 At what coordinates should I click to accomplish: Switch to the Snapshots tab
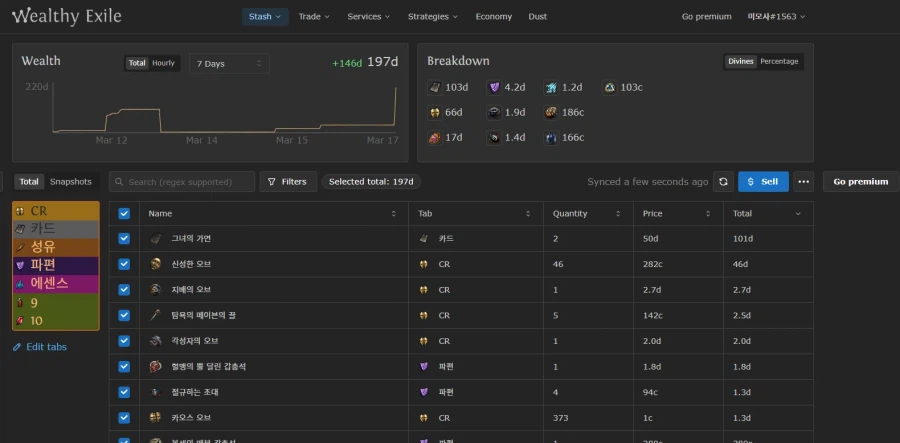pyautogui.click(x=71, y=182)
